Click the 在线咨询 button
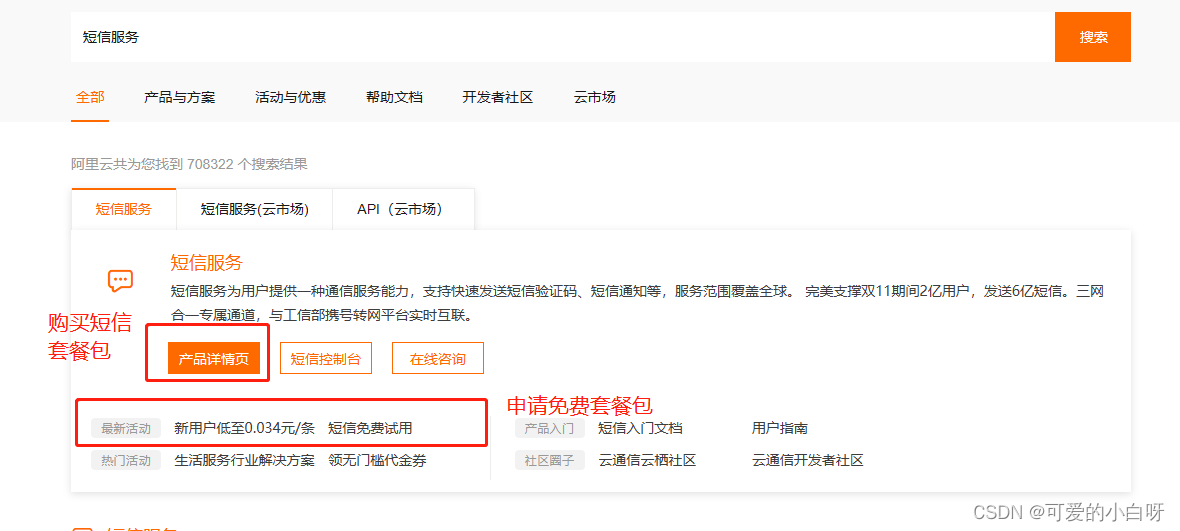This screenshot has height=531, width=1180. pyautogui.click(x=438, y=359)
